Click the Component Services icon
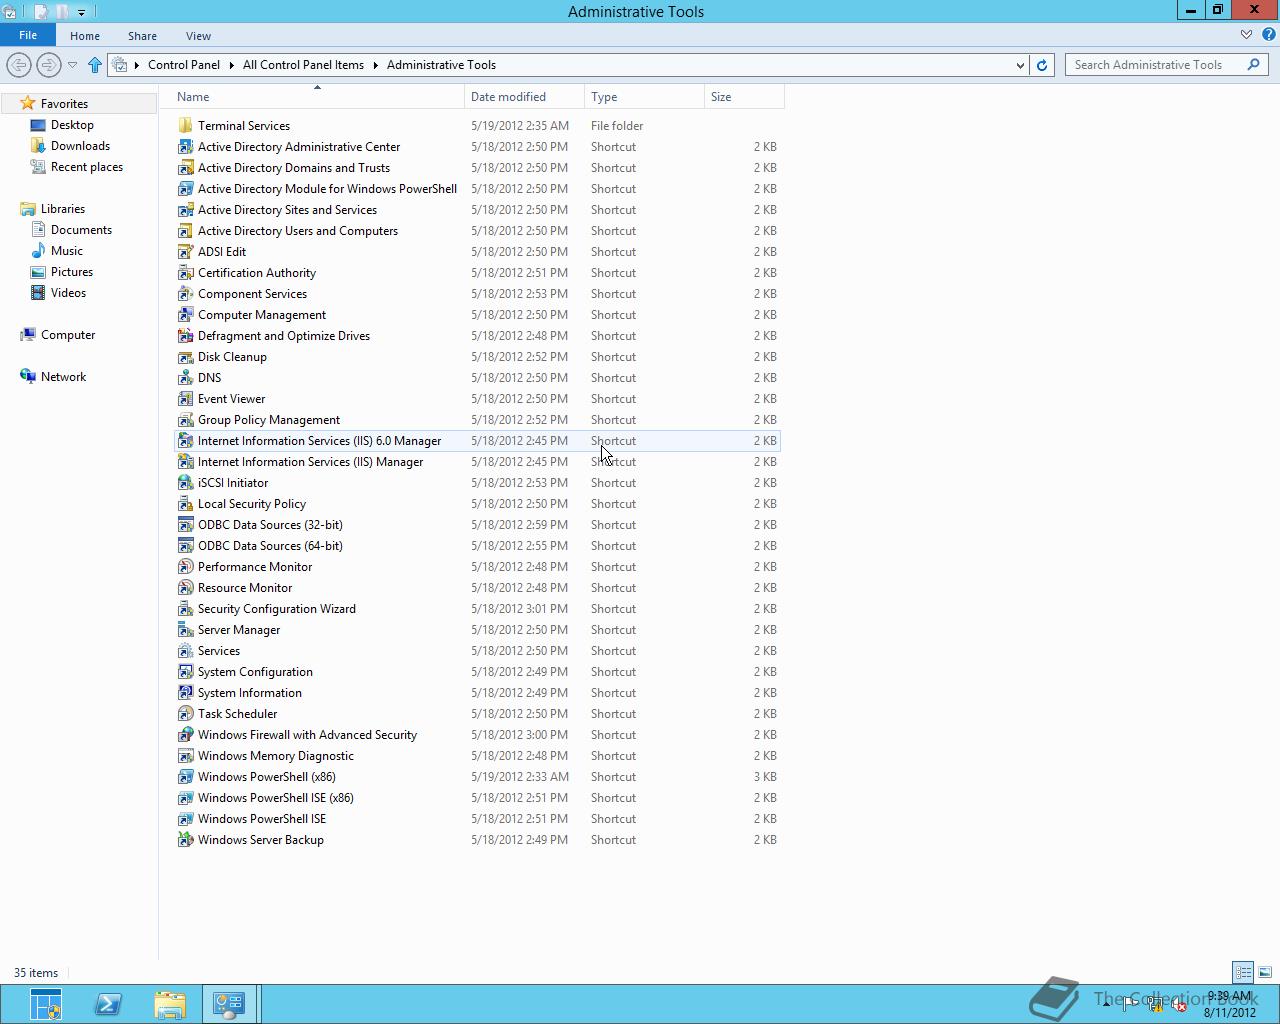 click(185, 293)
